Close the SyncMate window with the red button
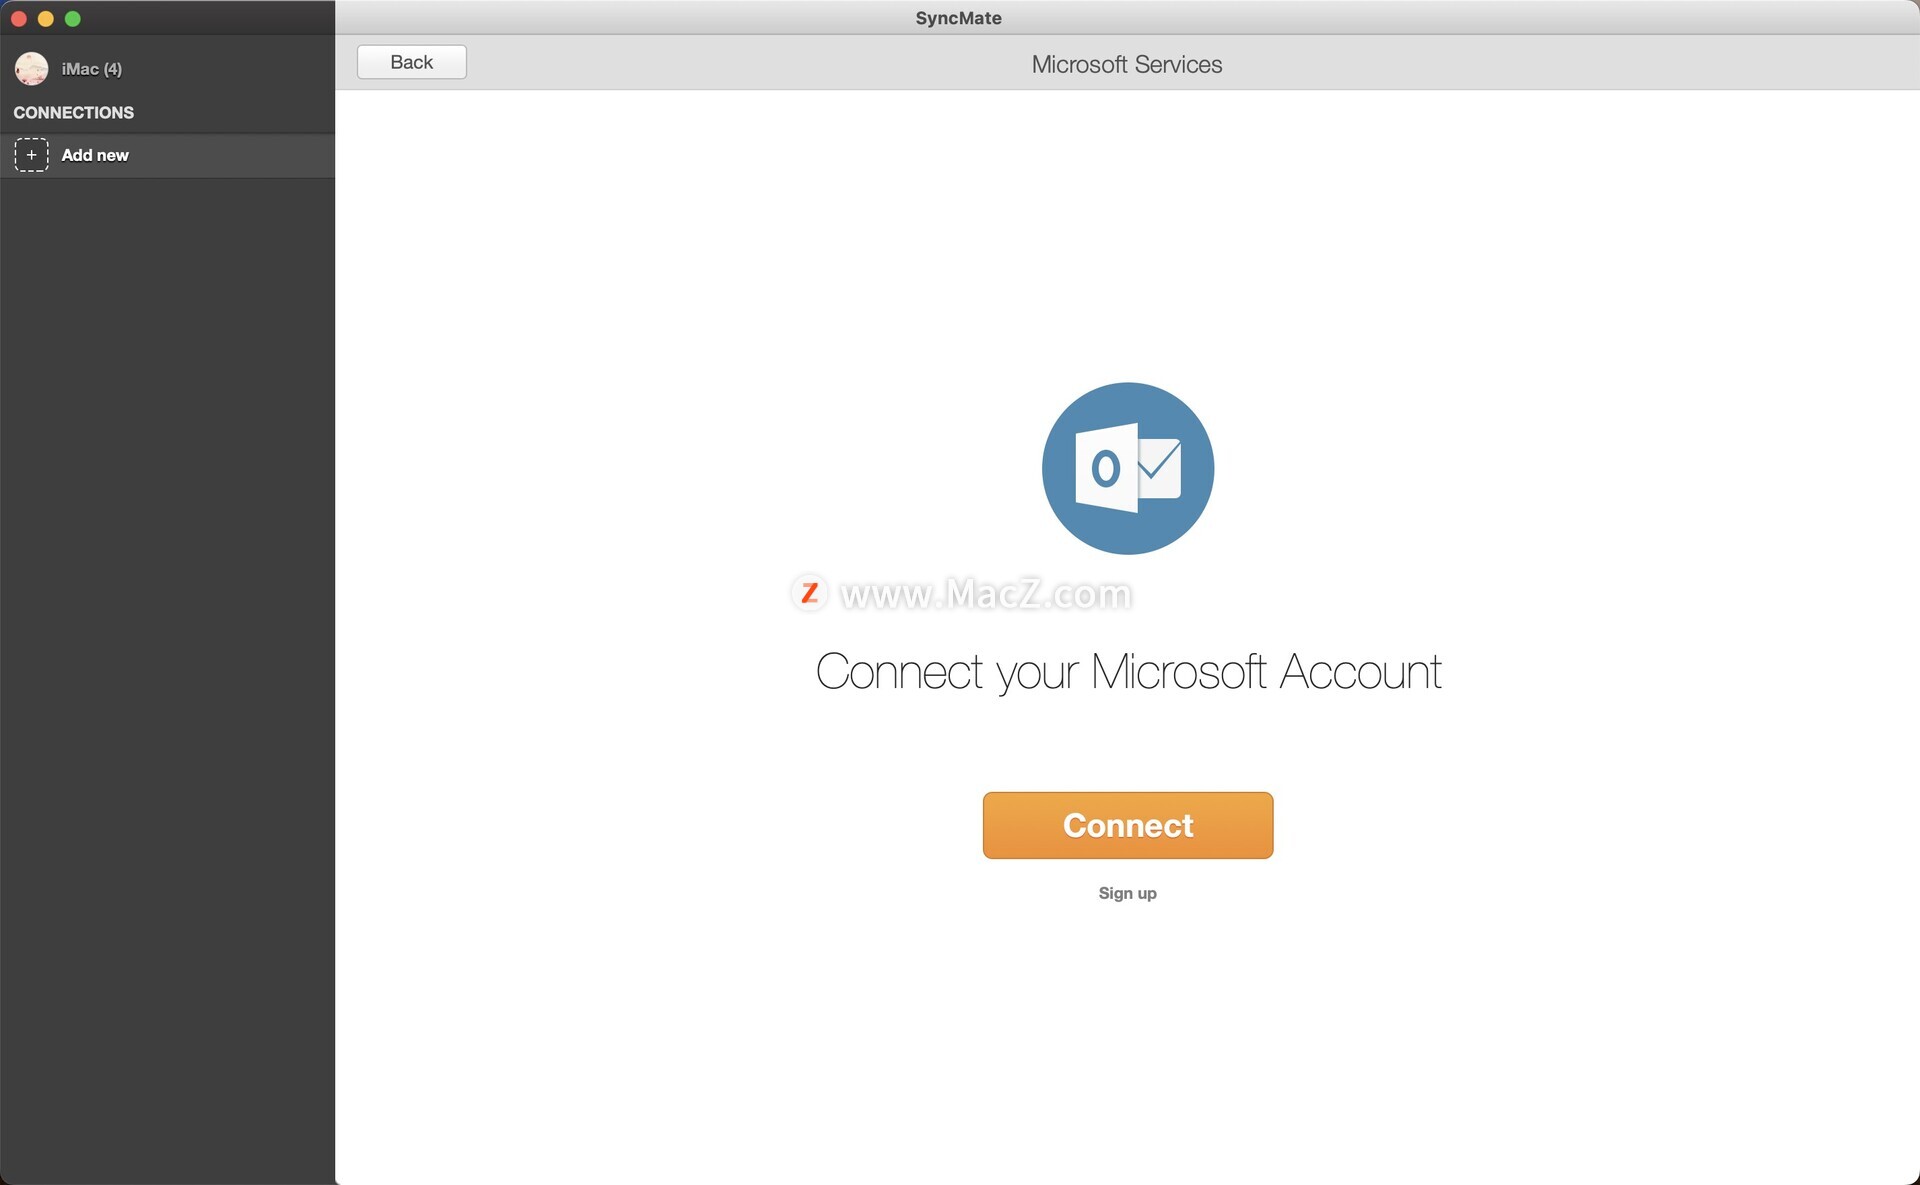 (18, 18)
